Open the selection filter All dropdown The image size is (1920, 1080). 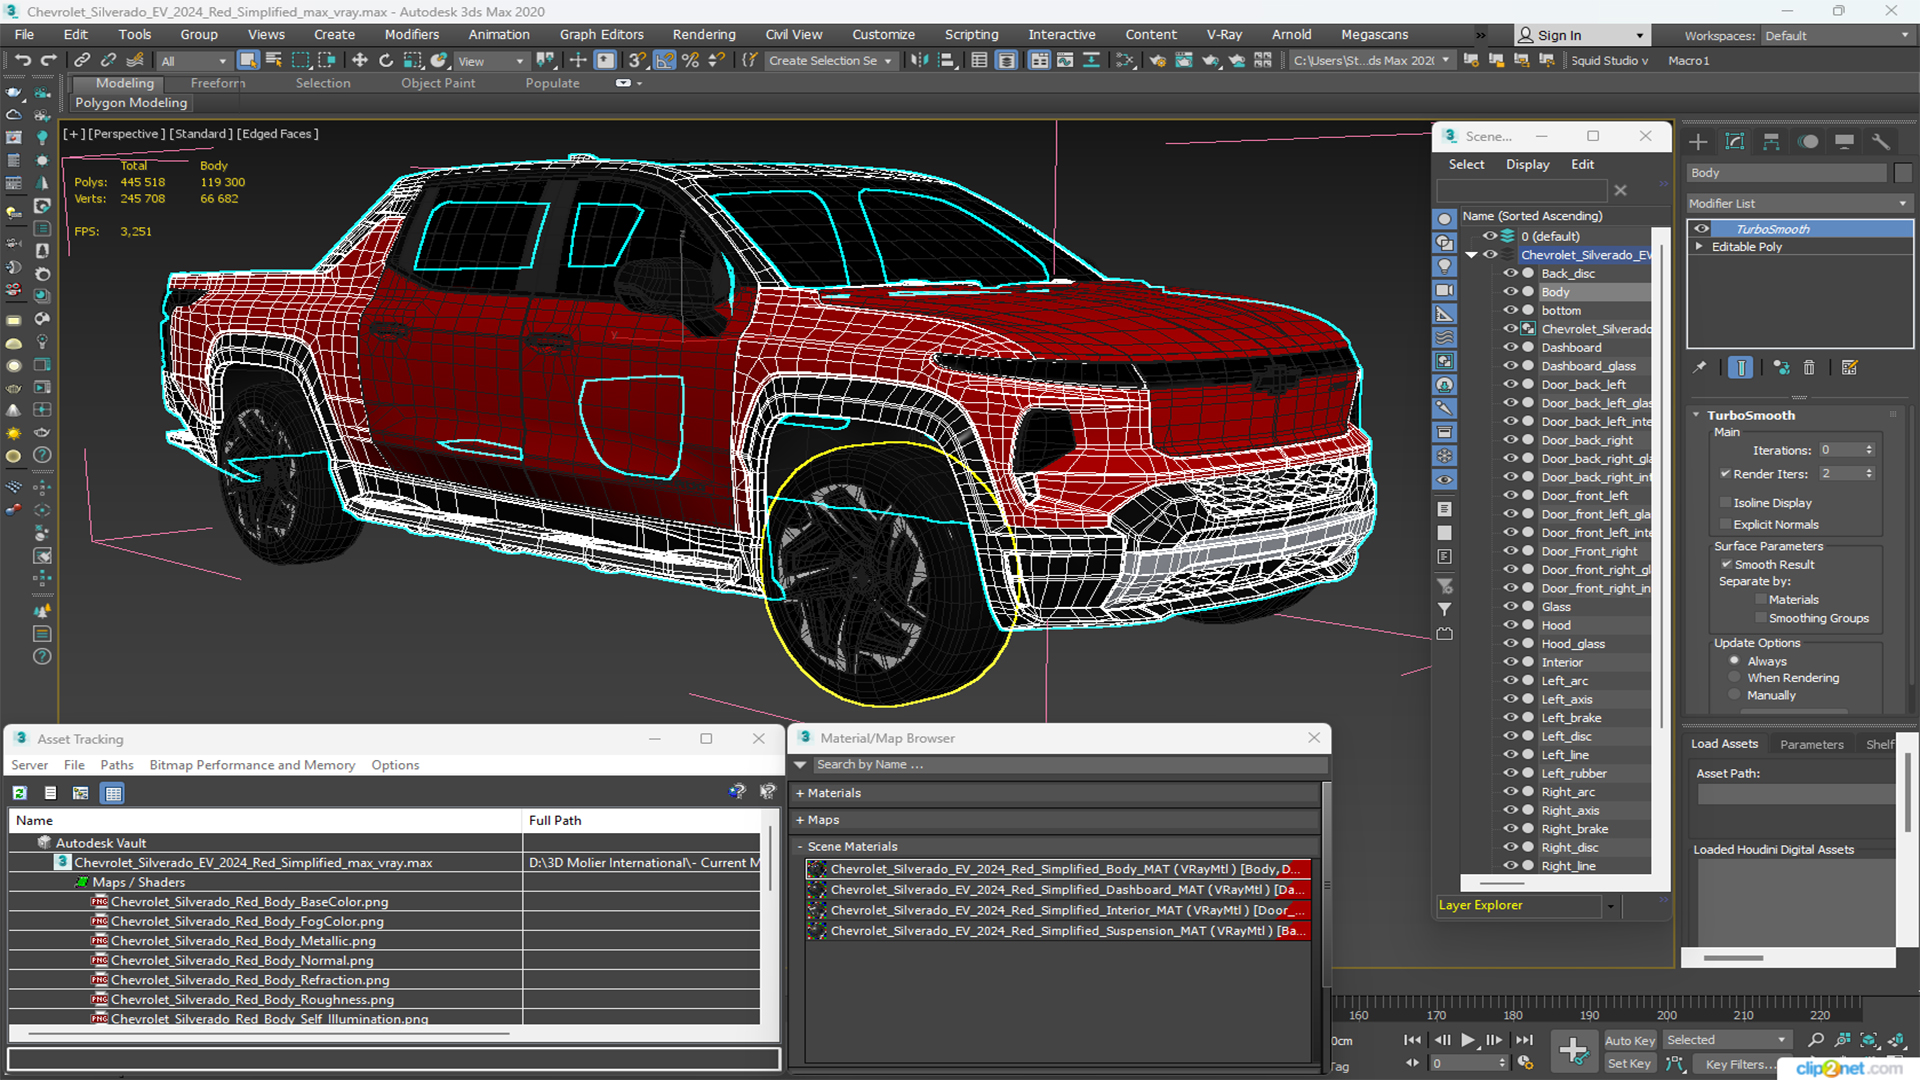pyautogui.click(x=194, y=61)
